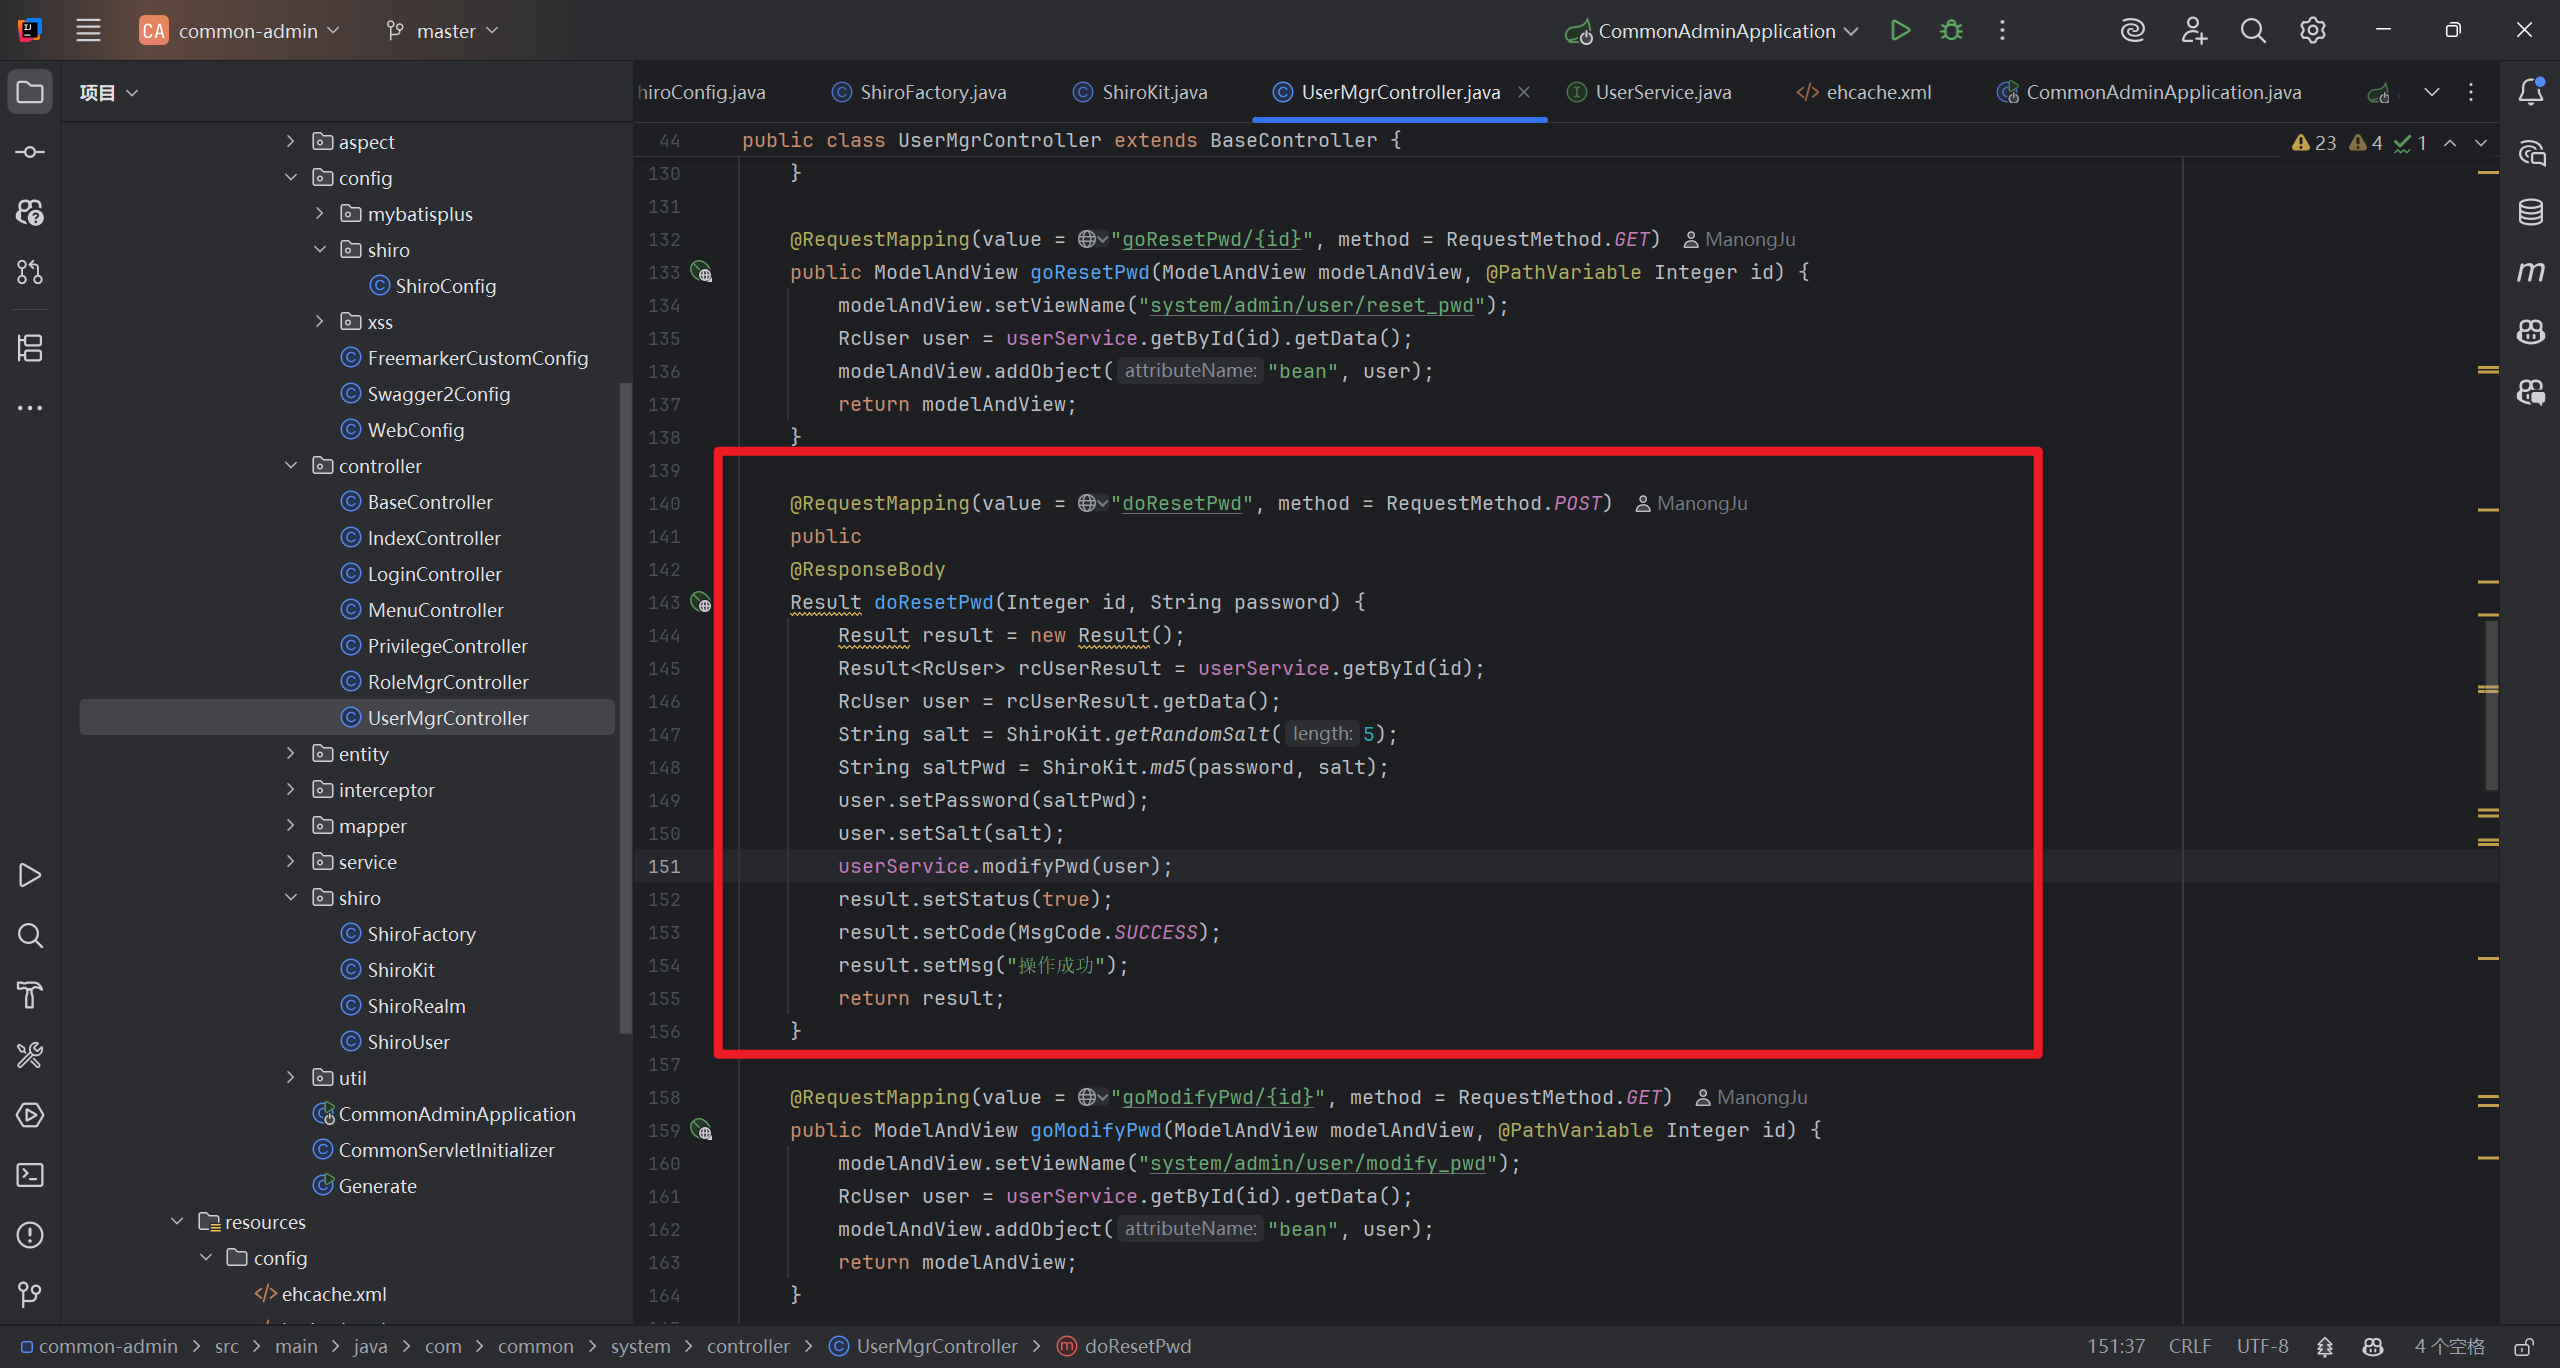Viewport: 2560px width, 1368px height.
Task: Open the Commit tool window
Action: 30,152
